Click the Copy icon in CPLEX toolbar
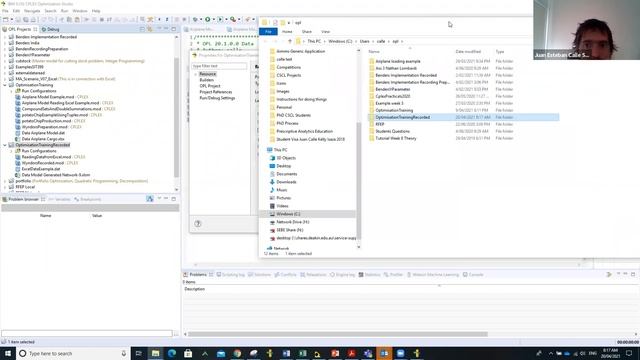Image resolution: width=640 pixels, height=360 pixels. 69,19
